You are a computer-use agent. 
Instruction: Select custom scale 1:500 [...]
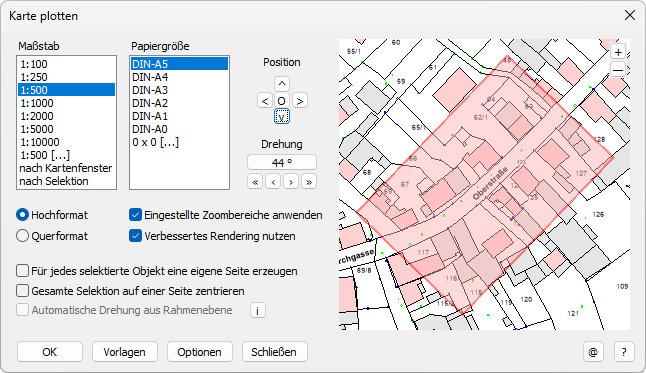click(x=66, y=155)
